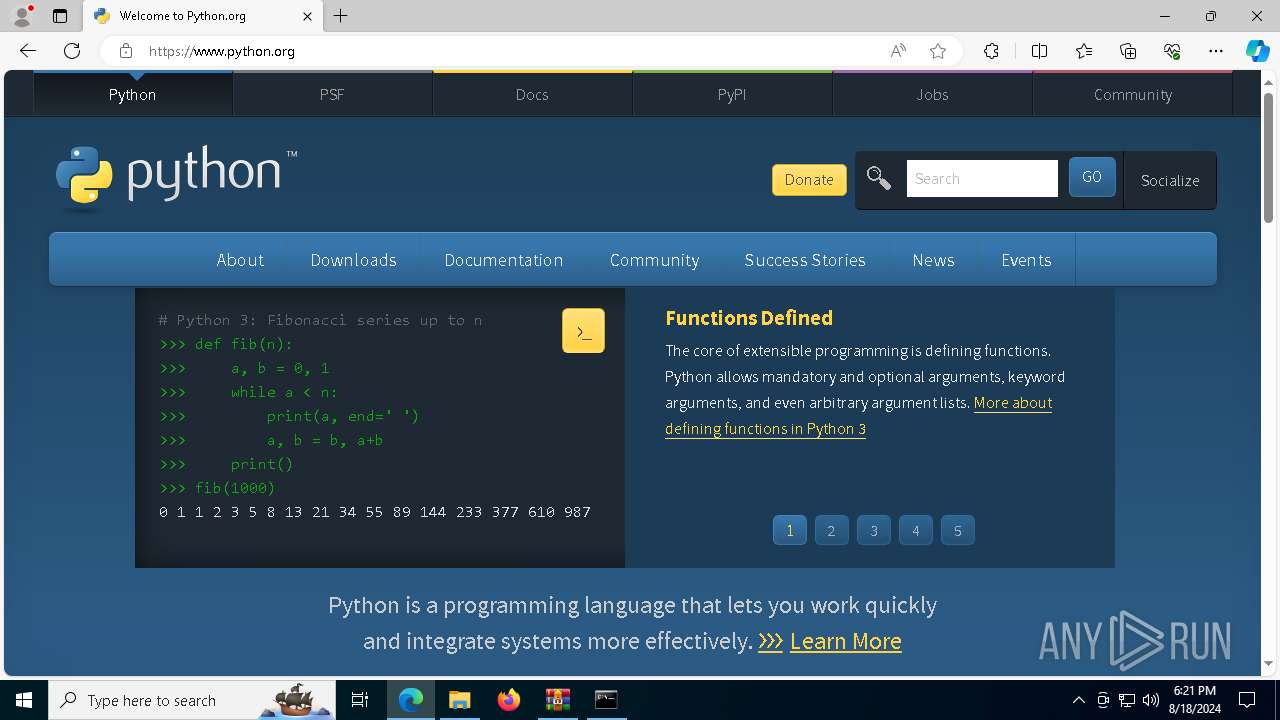Select slide 2 of code carousel
This screenshot has width=1280, height=720.
tap(831, 530)
